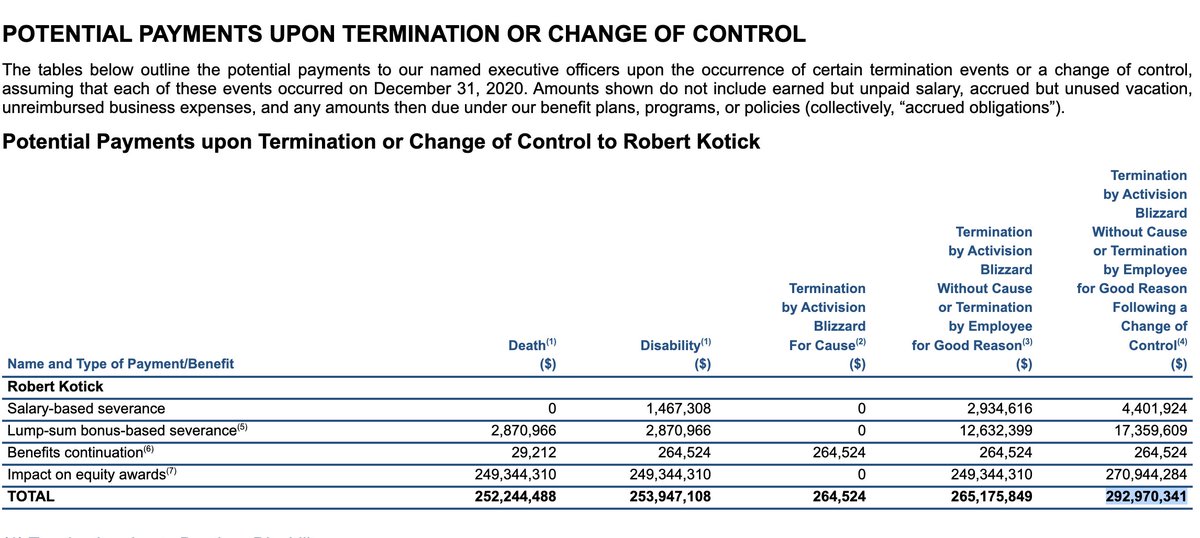
Task: Select the TOTAL row label
Action: [x=31, y=496]
